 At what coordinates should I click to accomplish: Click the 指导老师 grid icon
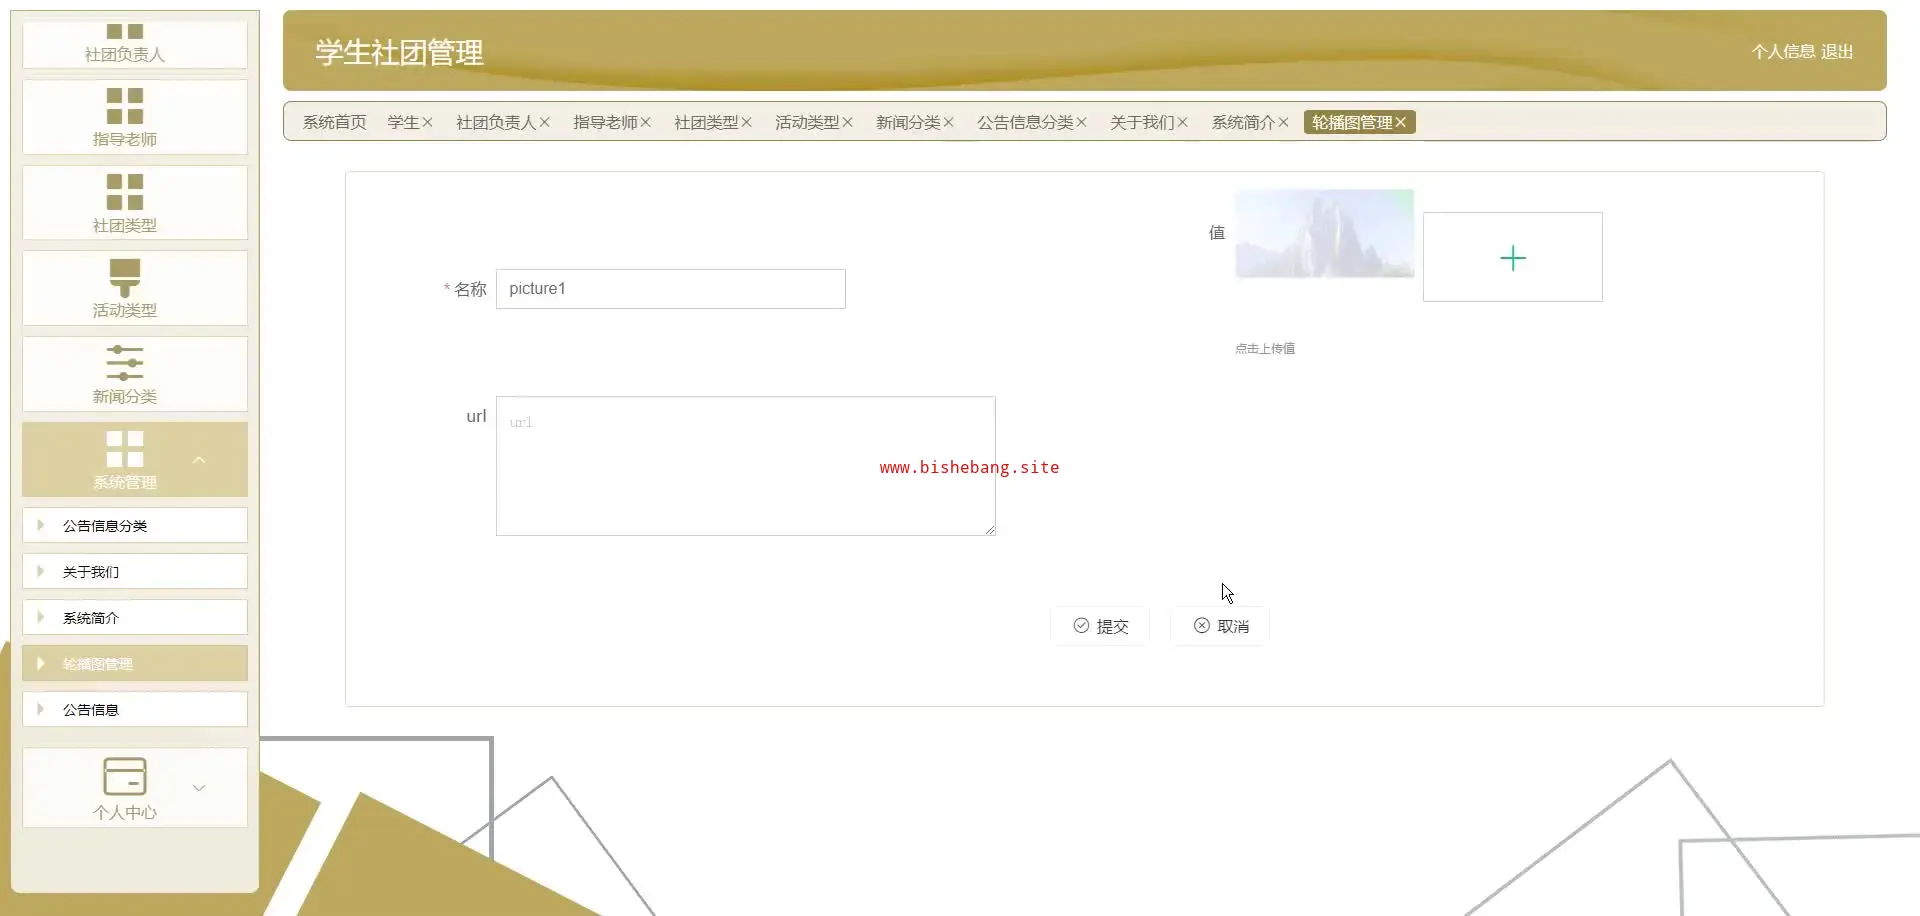point(125,106)
